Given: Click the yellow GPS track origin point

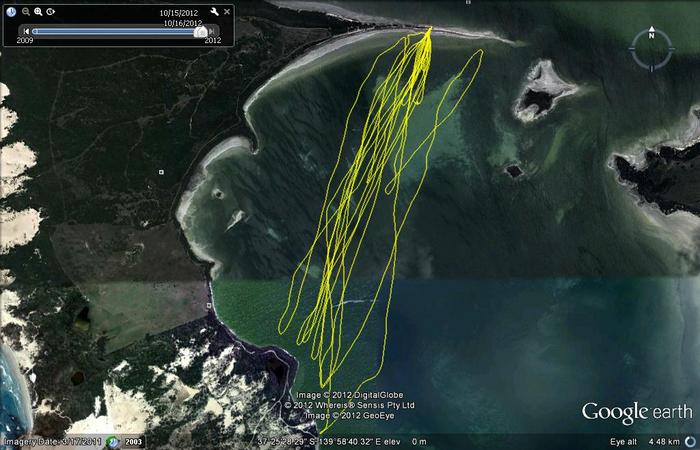Looking at the screenshot, I should (x=430, y=29).
